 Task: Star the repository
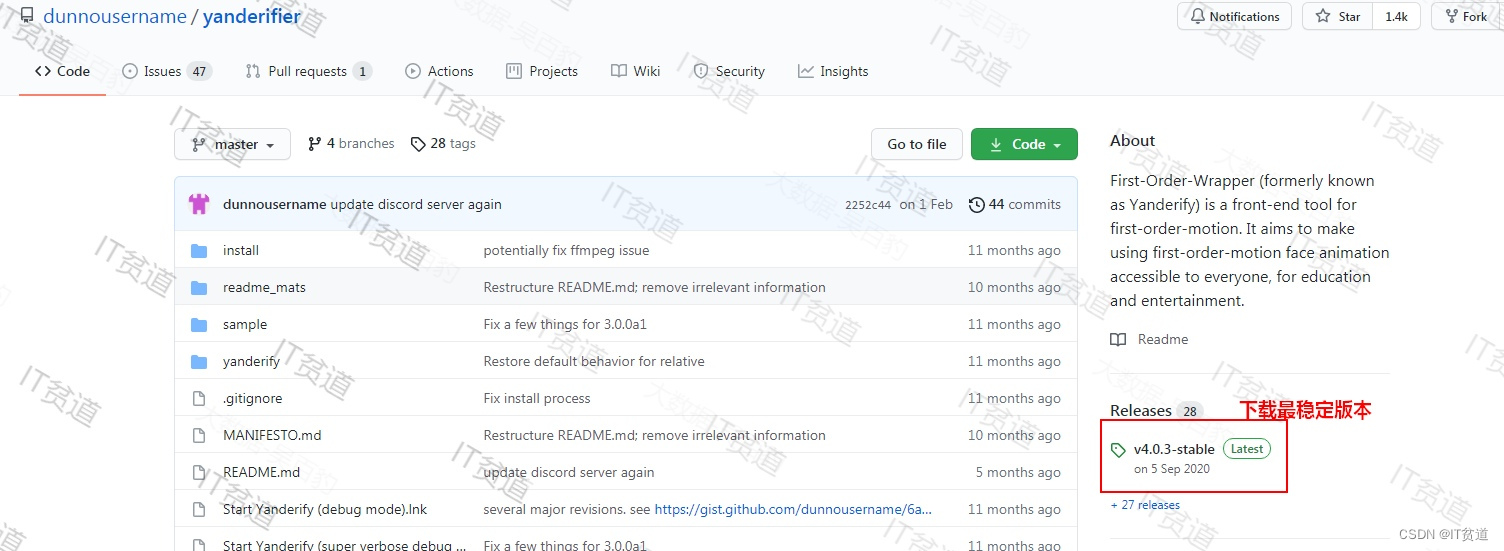[x=1338, y=16]
